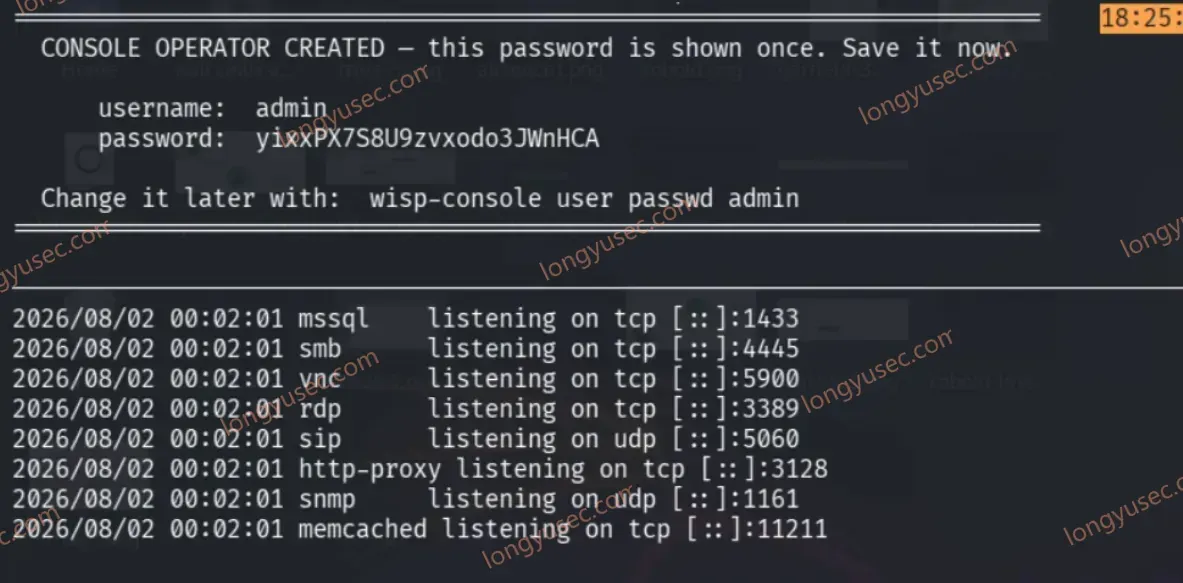Click the memcached service name
The height and width of the screenshot is (583, 1183).
[363, 529]
